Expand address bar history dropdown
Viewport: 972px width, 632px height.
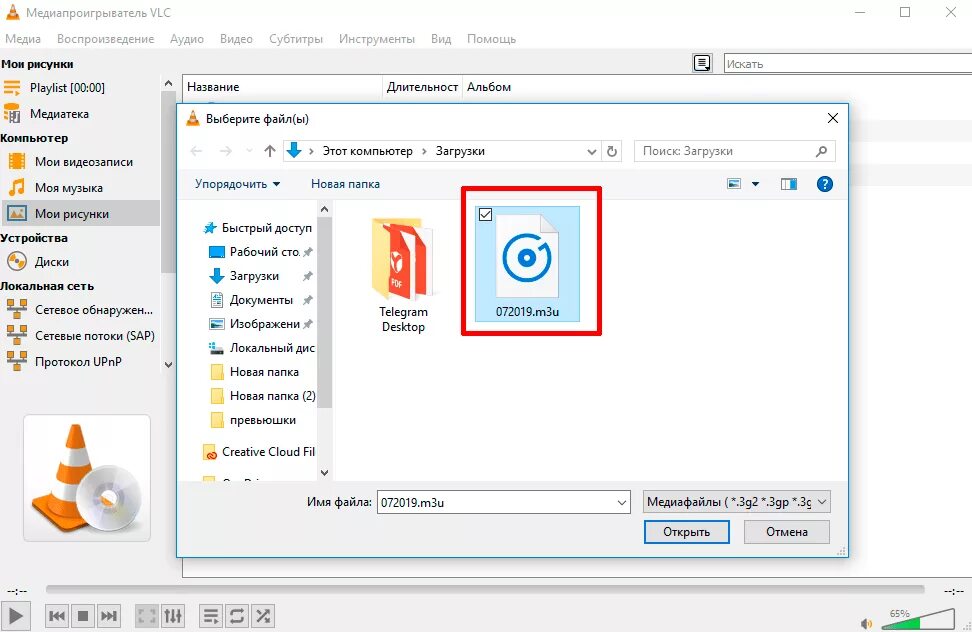[591, 151]
